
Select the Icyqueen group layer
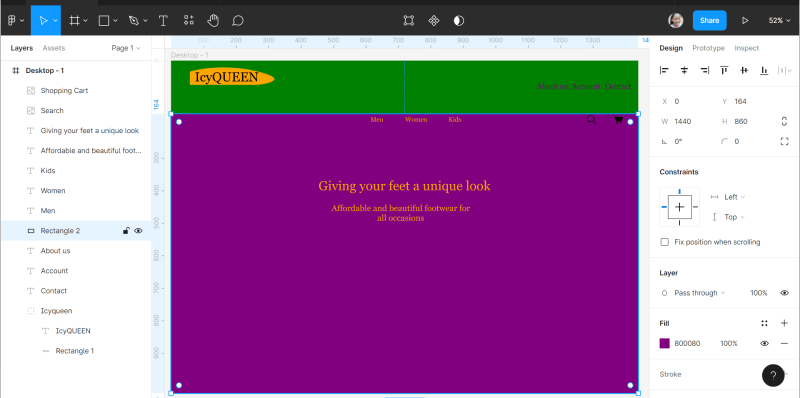(x=76, y=311)
